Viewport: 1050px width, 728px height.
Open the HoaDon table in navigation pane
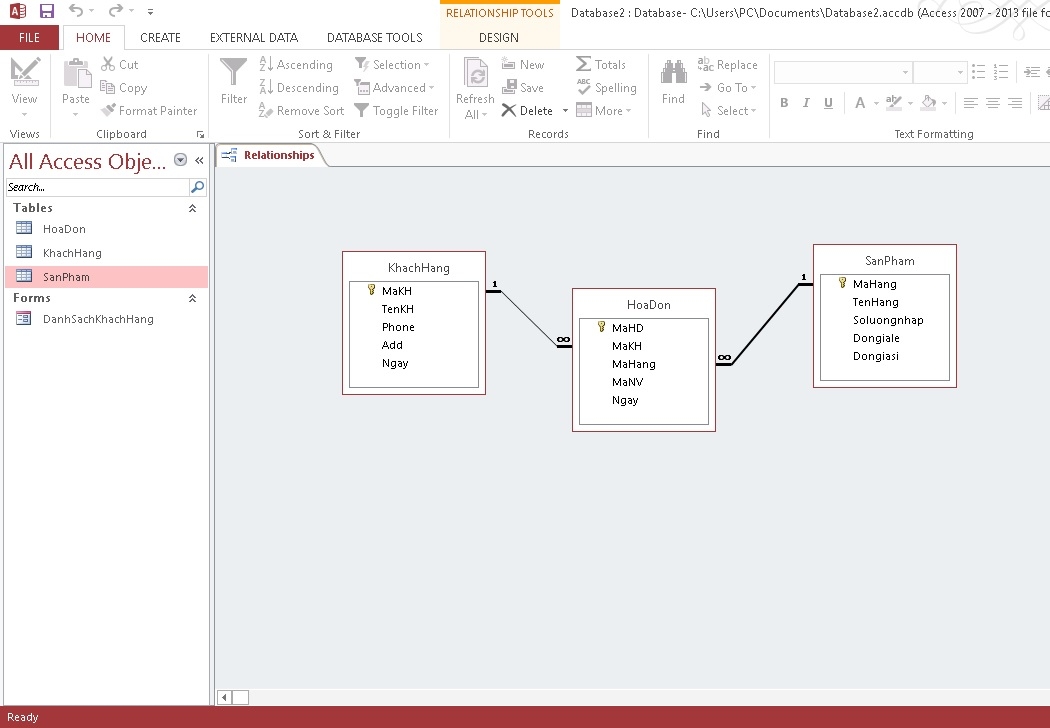(64, 229)
